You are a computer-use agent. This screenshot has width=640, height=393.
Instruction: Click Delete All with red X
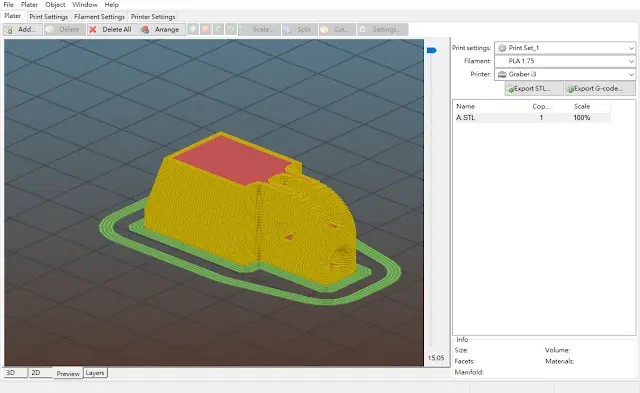[111, 29]
